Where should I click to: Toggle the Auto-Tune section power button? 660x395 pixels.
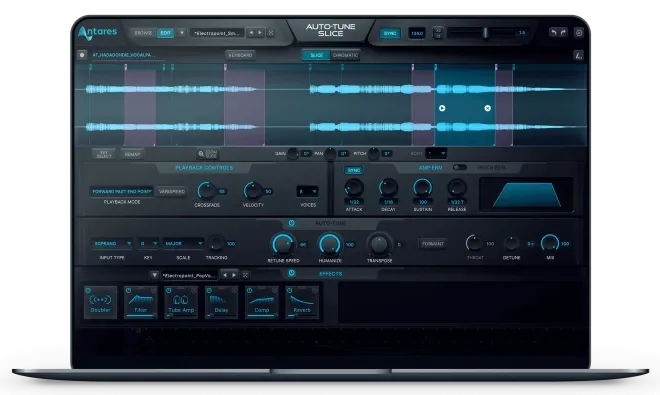click(x=291, y=223)
